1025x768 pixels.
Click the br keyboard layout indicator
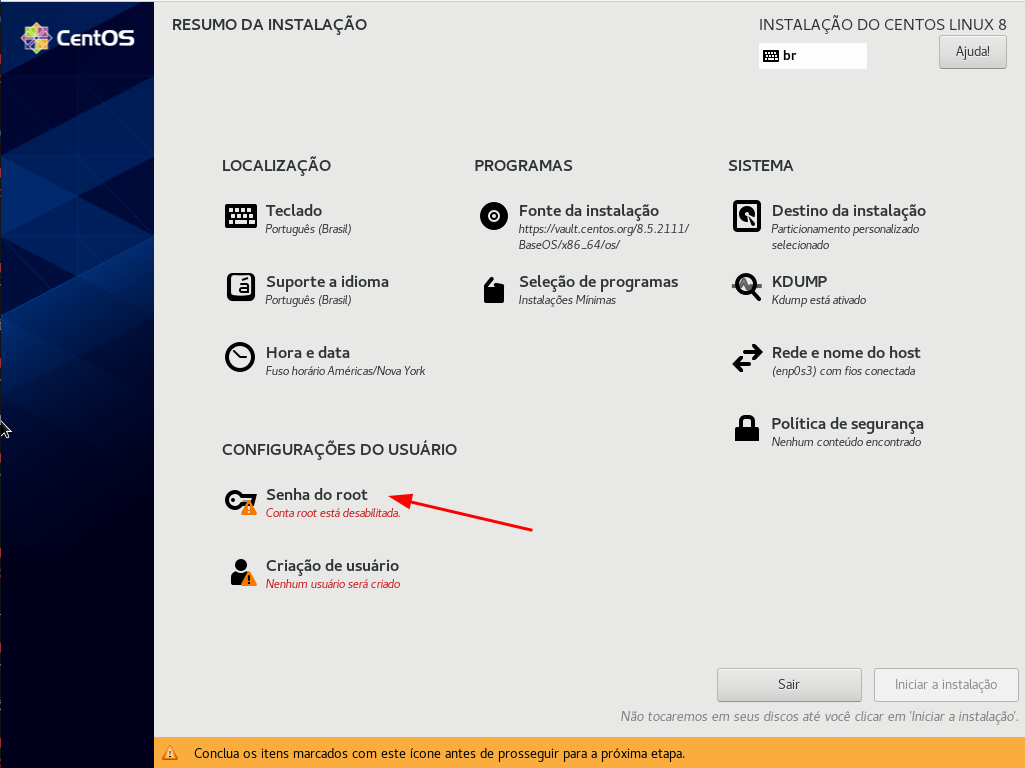pyautogui.click(x=813, y=56)
